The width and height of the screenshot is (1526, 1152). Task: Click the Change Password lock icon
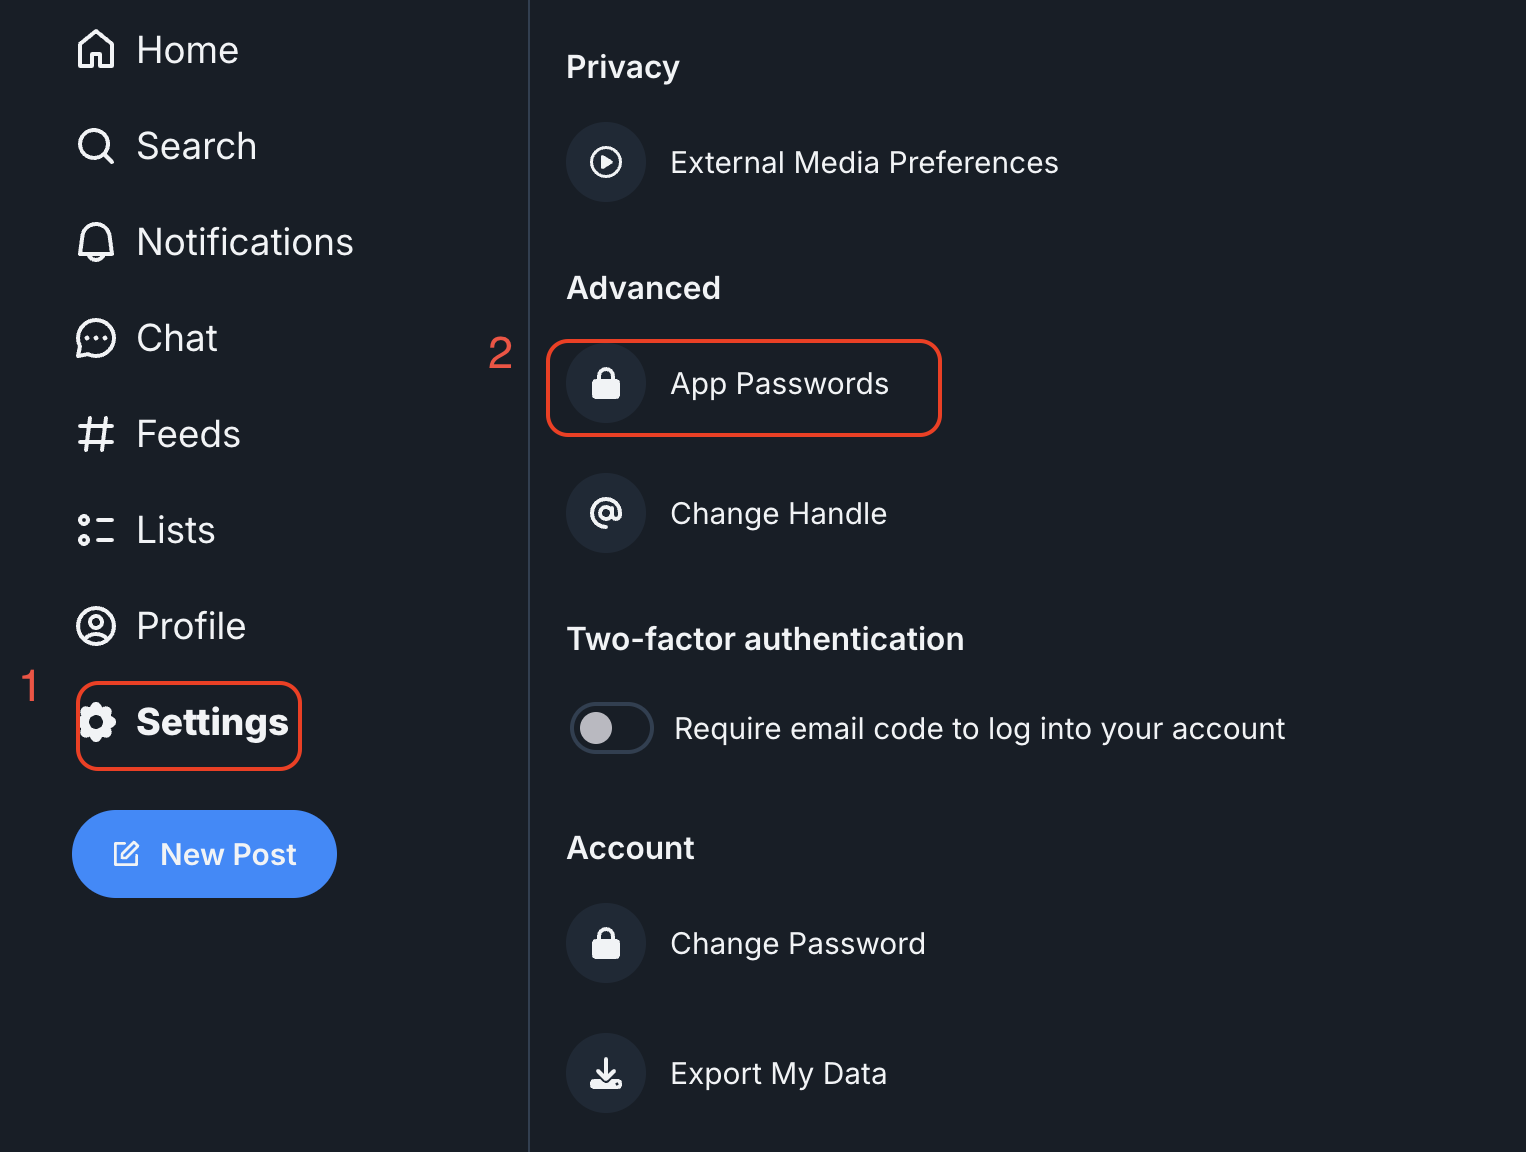(606, 943)
